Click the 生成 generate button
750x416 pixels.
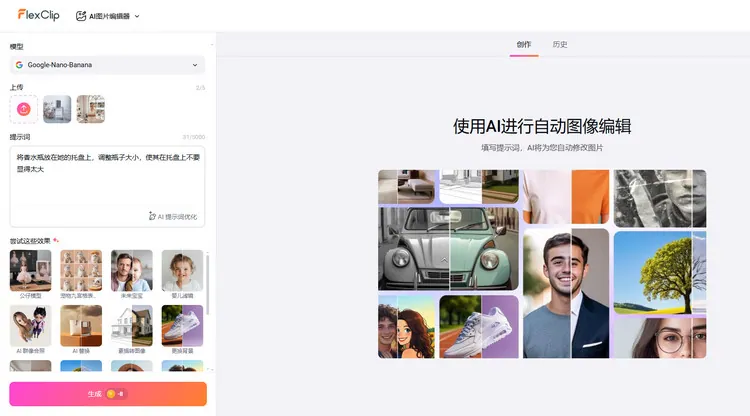(108, 394)
